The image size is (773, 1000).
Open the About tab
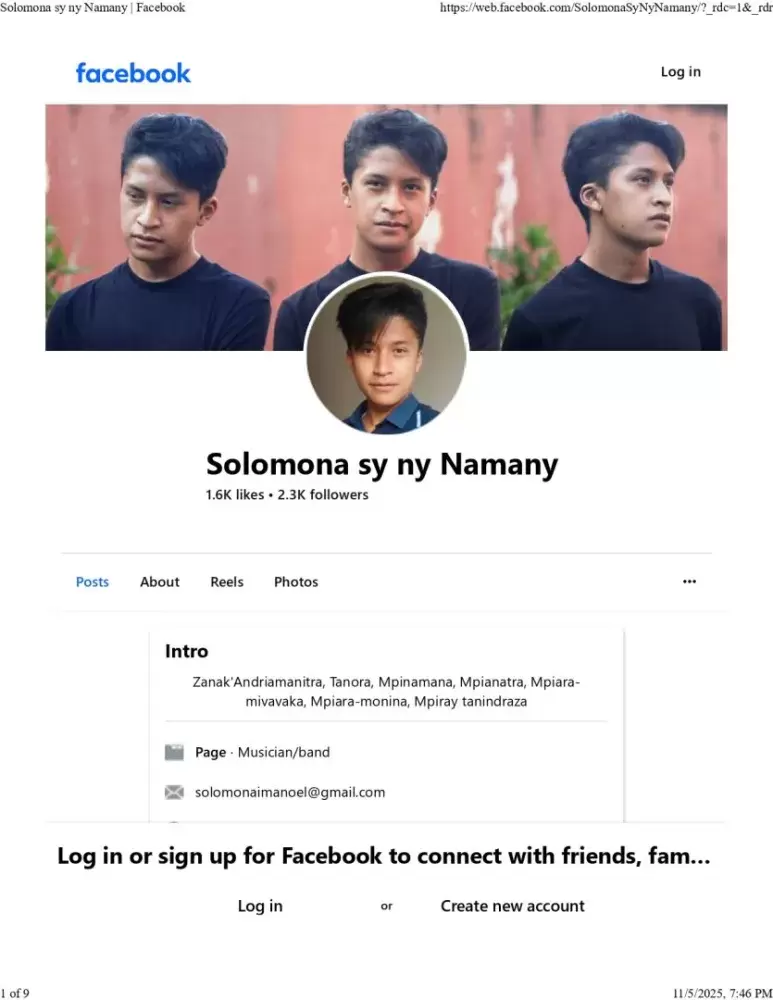coord(160,582)
